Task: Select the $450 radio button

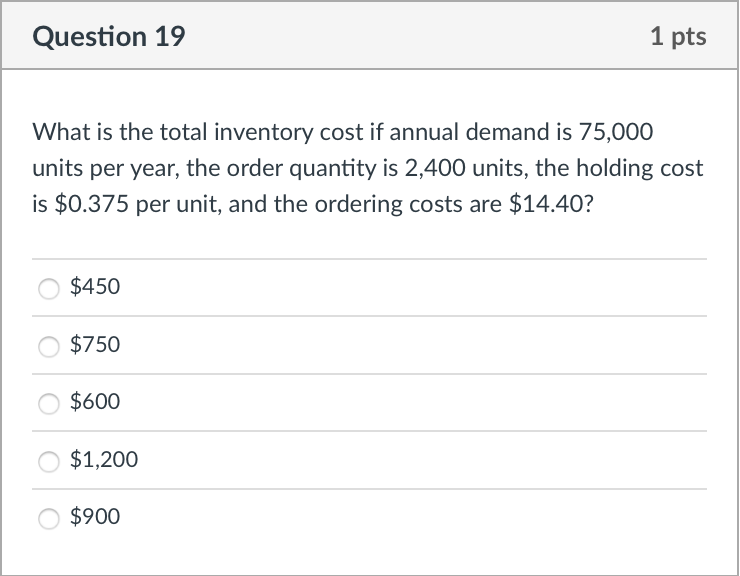Action: (x=49, y=288)
